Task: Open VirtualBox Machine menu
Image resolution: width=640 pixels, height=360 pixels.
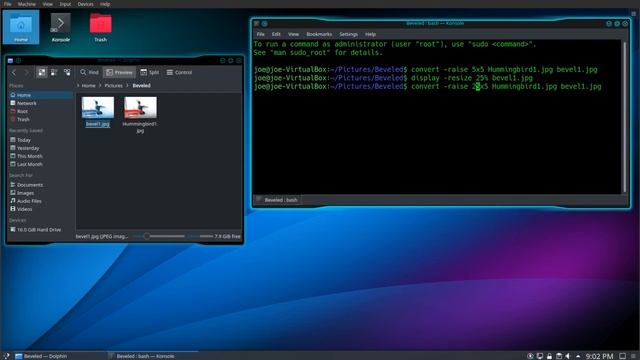Action: point(27,4)
